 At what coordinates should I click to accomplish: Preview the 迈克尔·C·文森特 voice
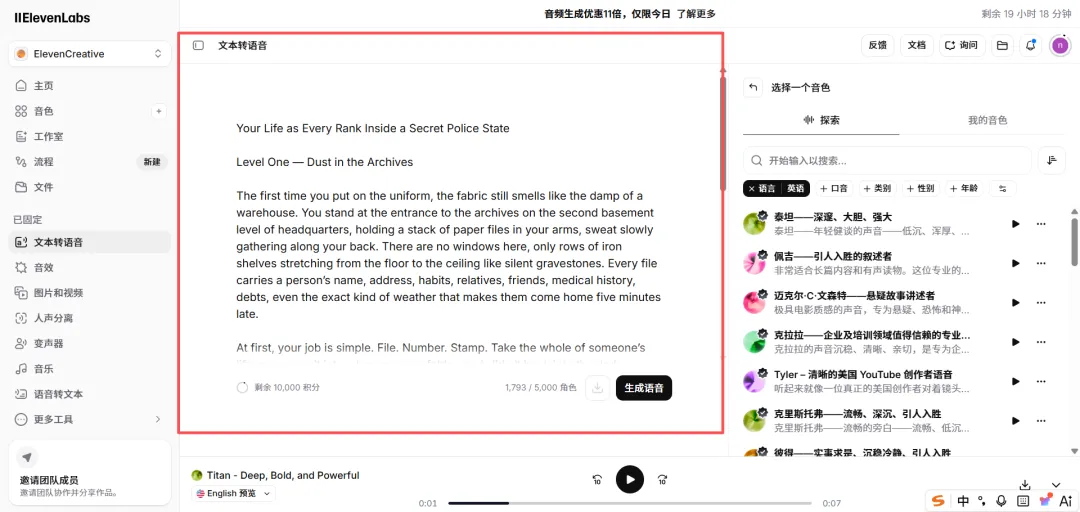tap(1015, 303)
